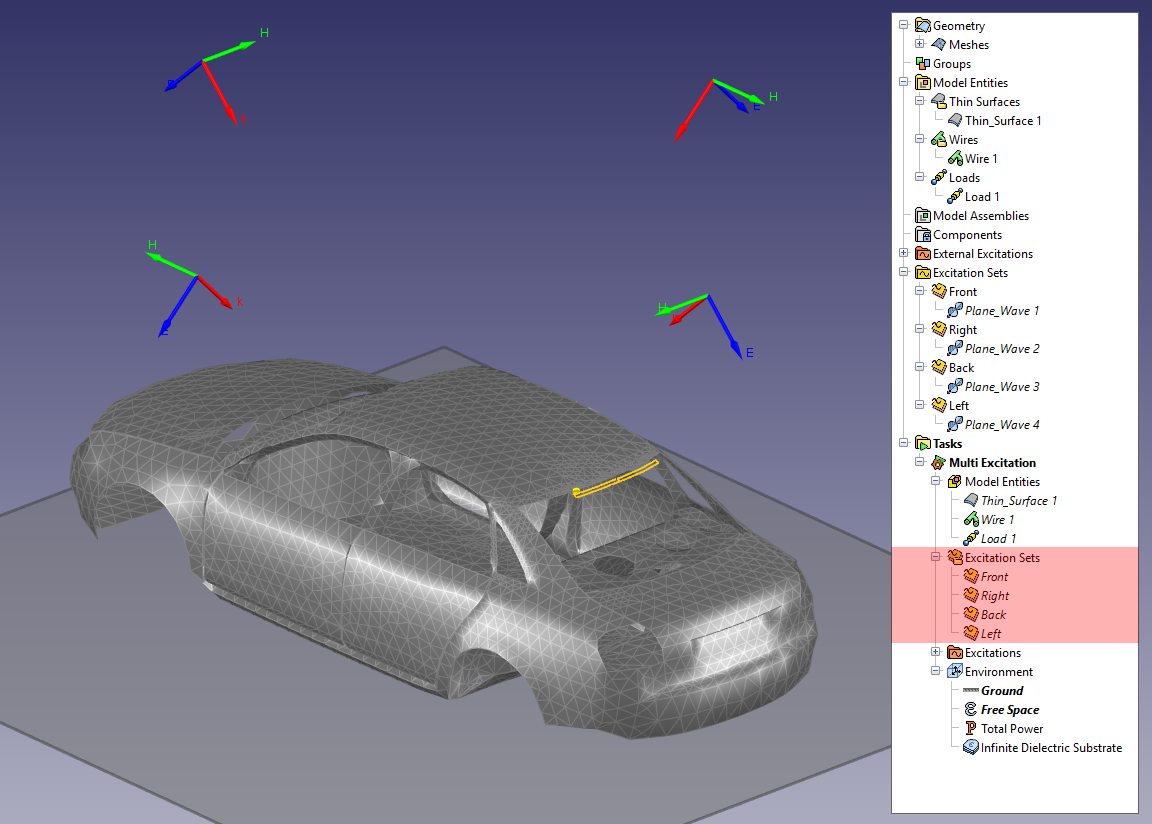Image resolution: width=1152 pixels, height=824 pixels.
Task: Select the highlighted Right excitation set in Tasks
Action: (x=994, y=596)
